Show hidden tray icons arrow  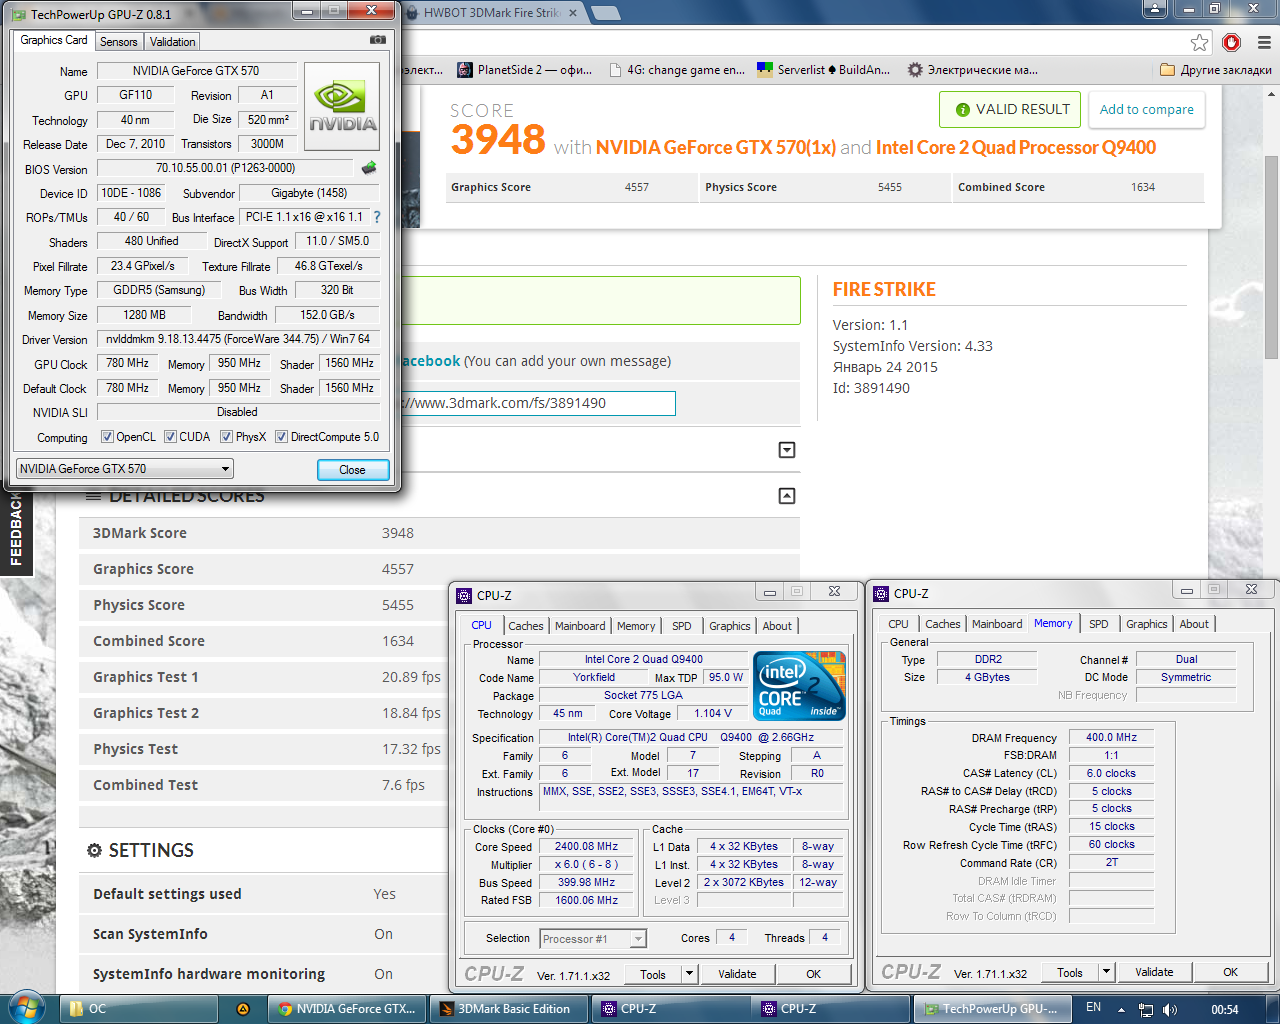click(x=1121, y=1009)
